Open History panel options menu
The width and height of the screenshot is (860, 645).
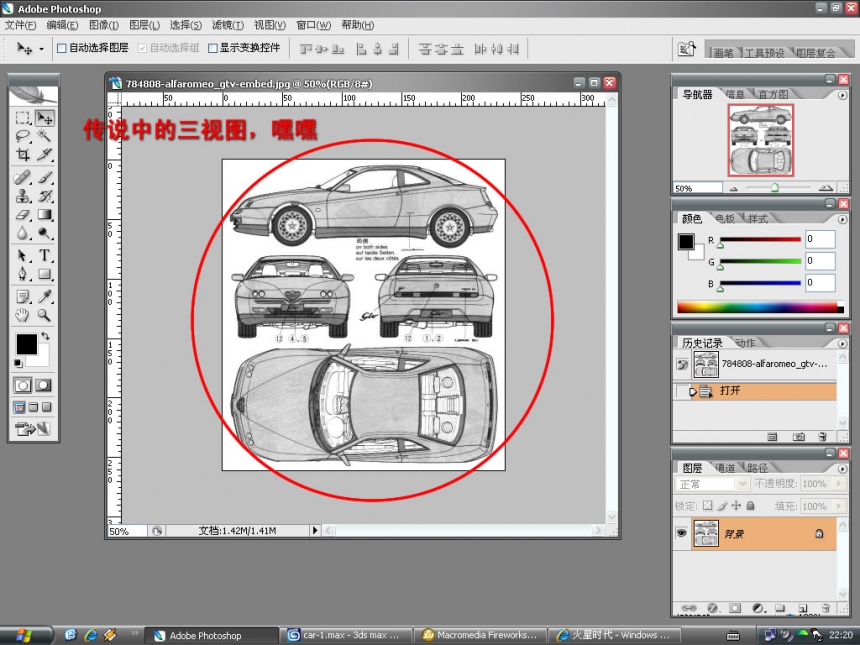coord(842,343)
